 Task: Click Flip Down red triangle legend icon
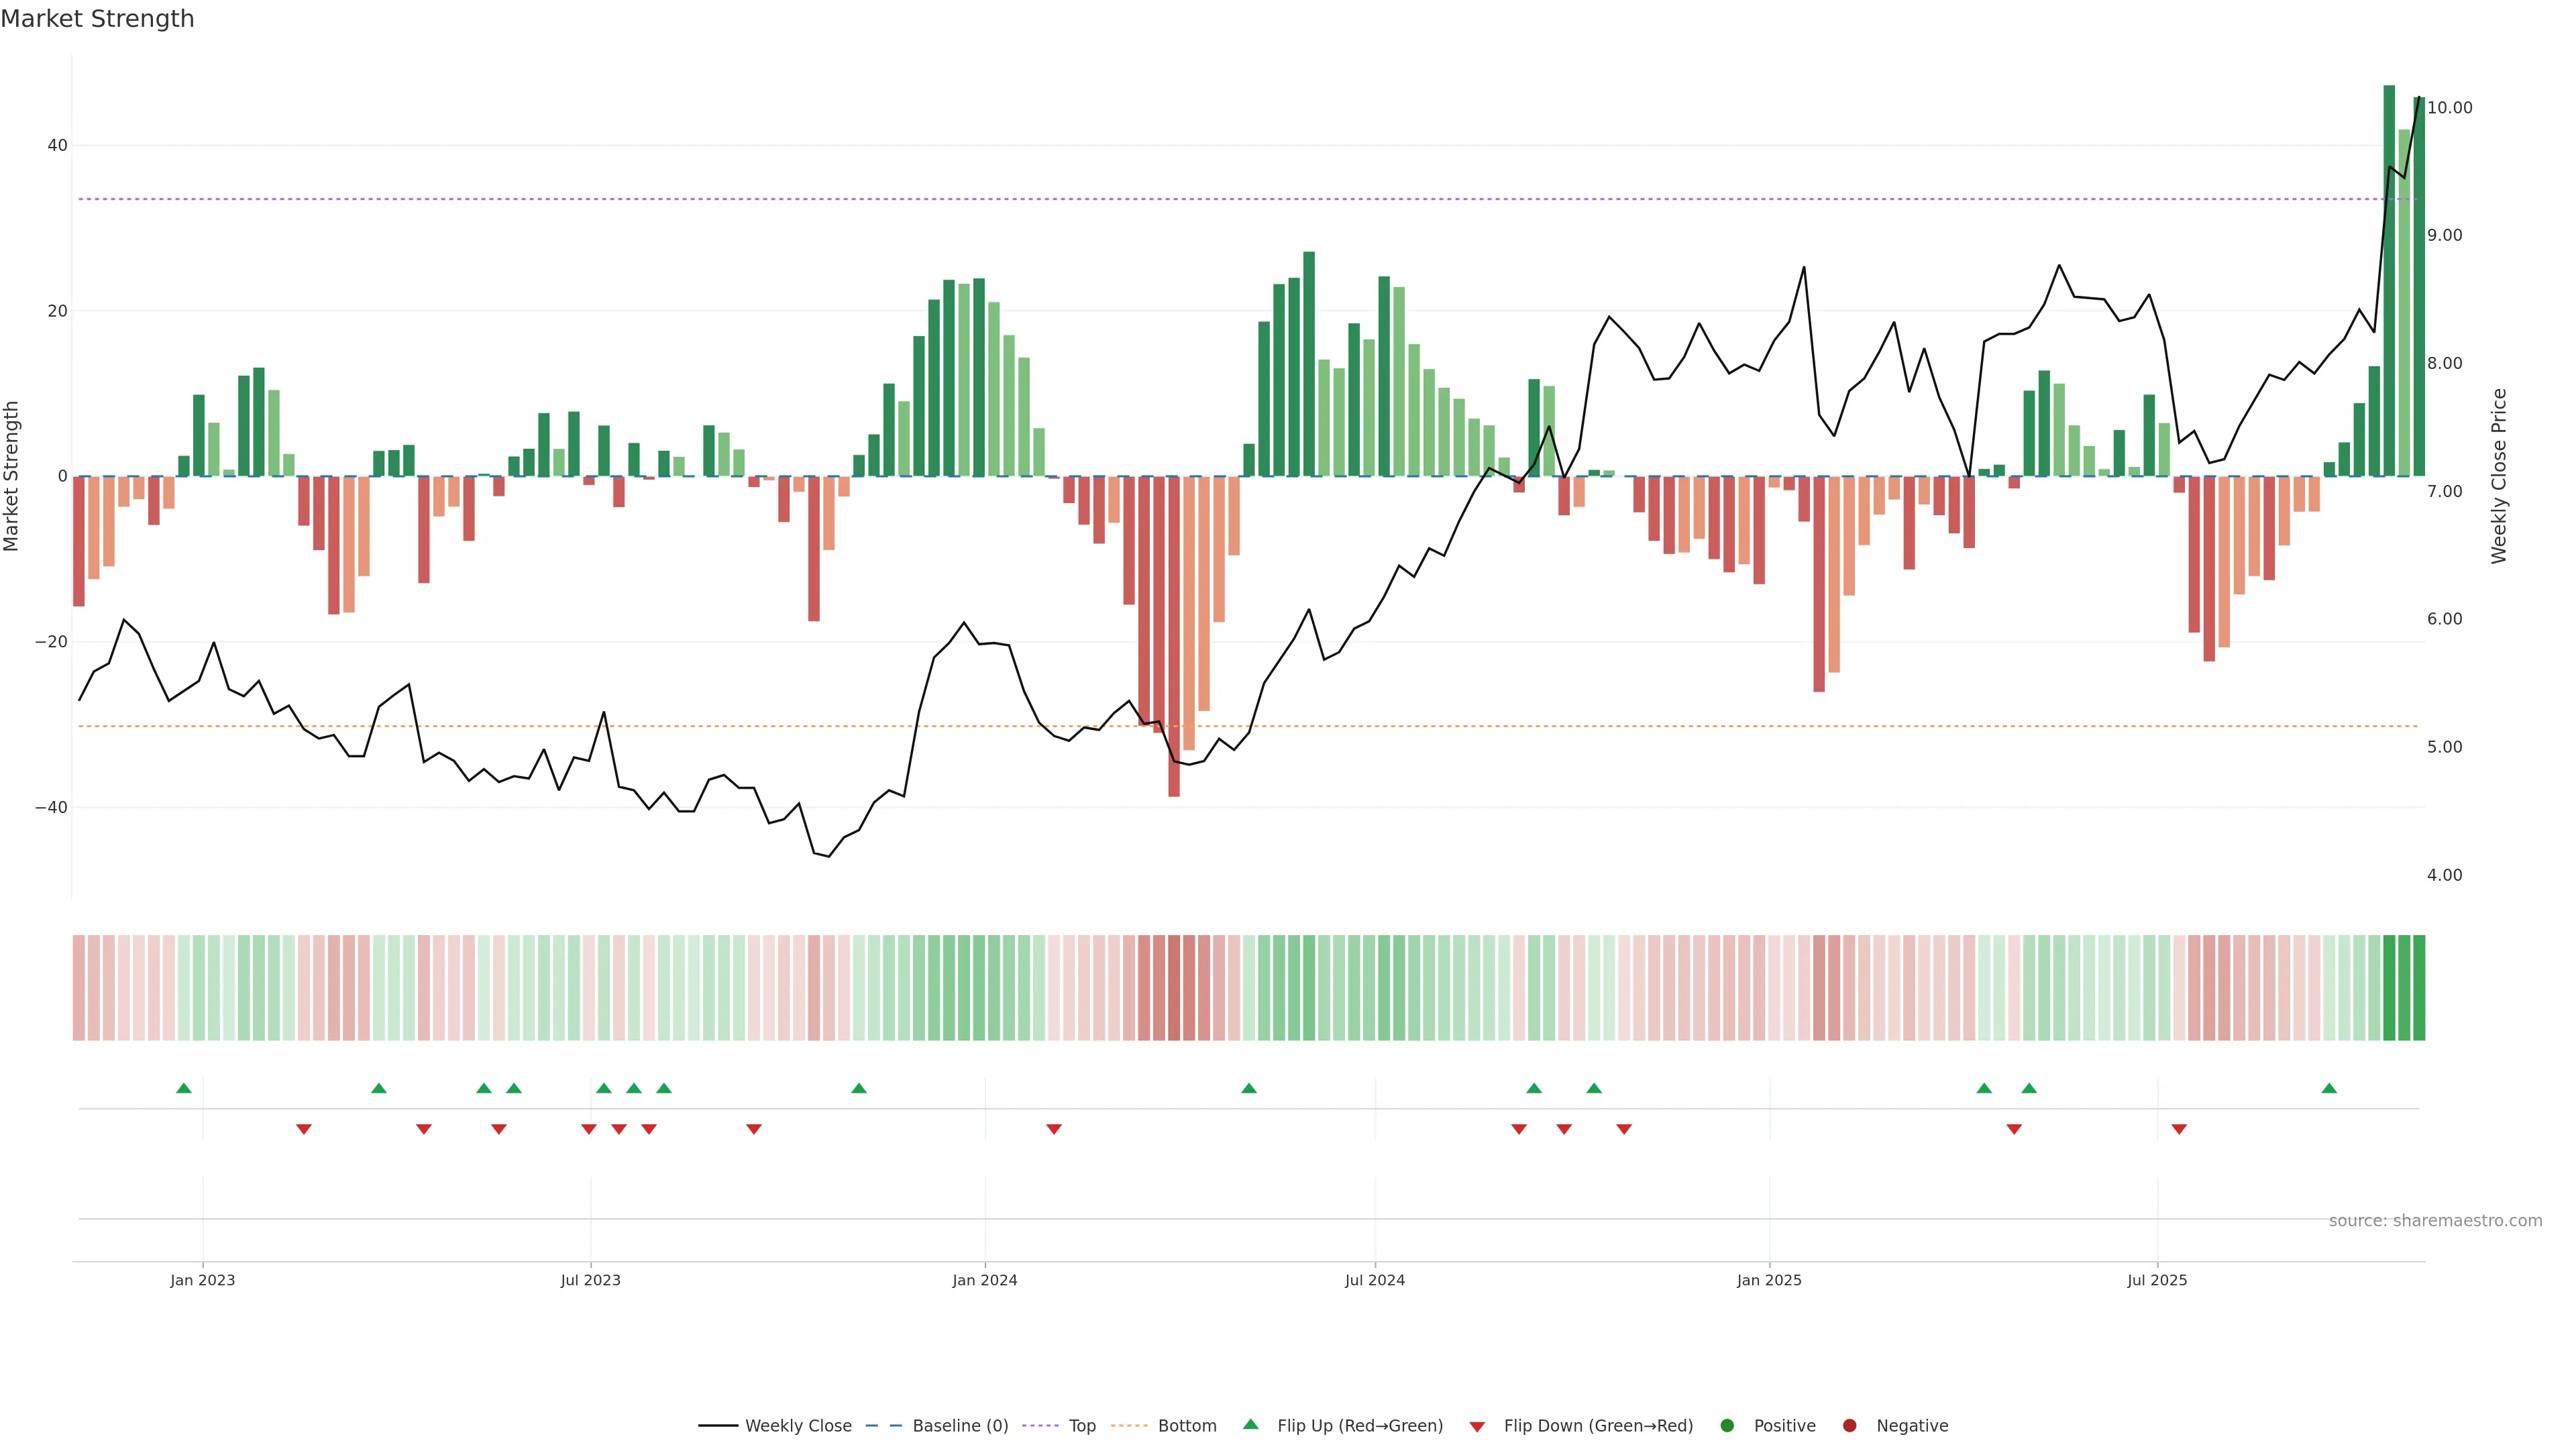click(1477, 1426)
